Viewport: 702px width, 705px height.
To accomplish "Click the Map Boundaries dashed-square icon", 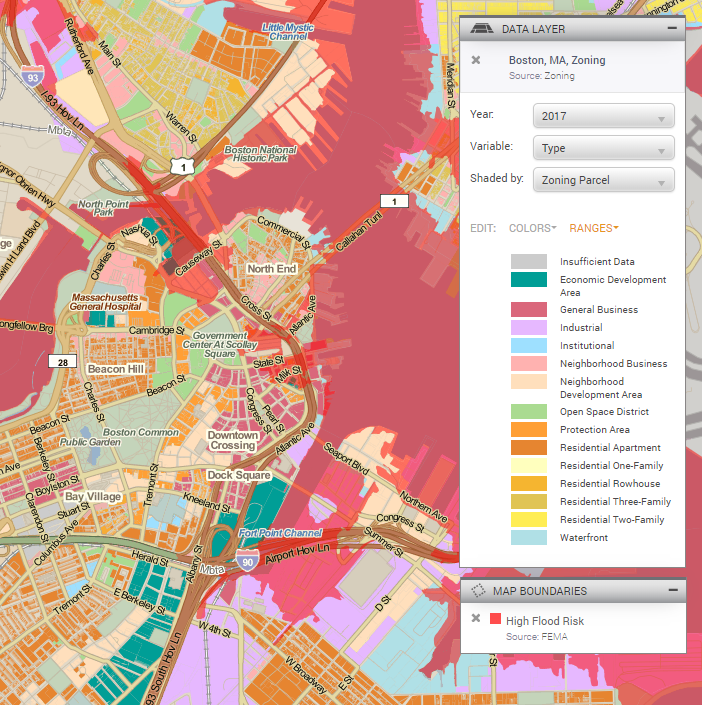I will pos(478,590).
